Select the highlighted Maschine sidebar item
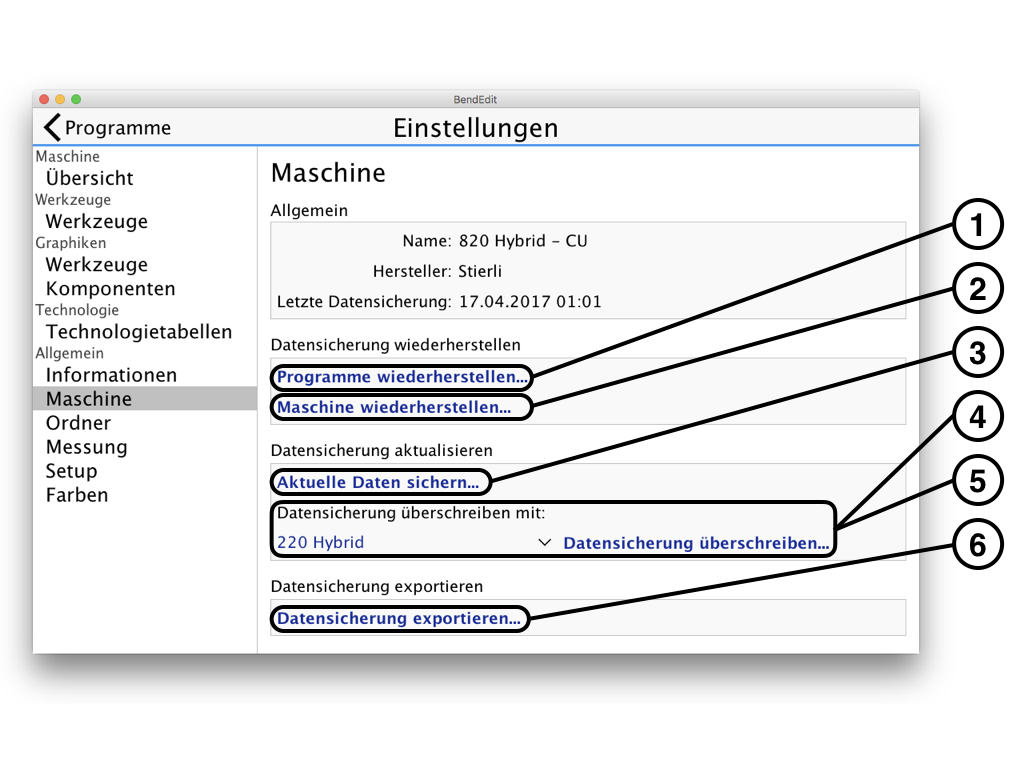 tap(88, 399)
